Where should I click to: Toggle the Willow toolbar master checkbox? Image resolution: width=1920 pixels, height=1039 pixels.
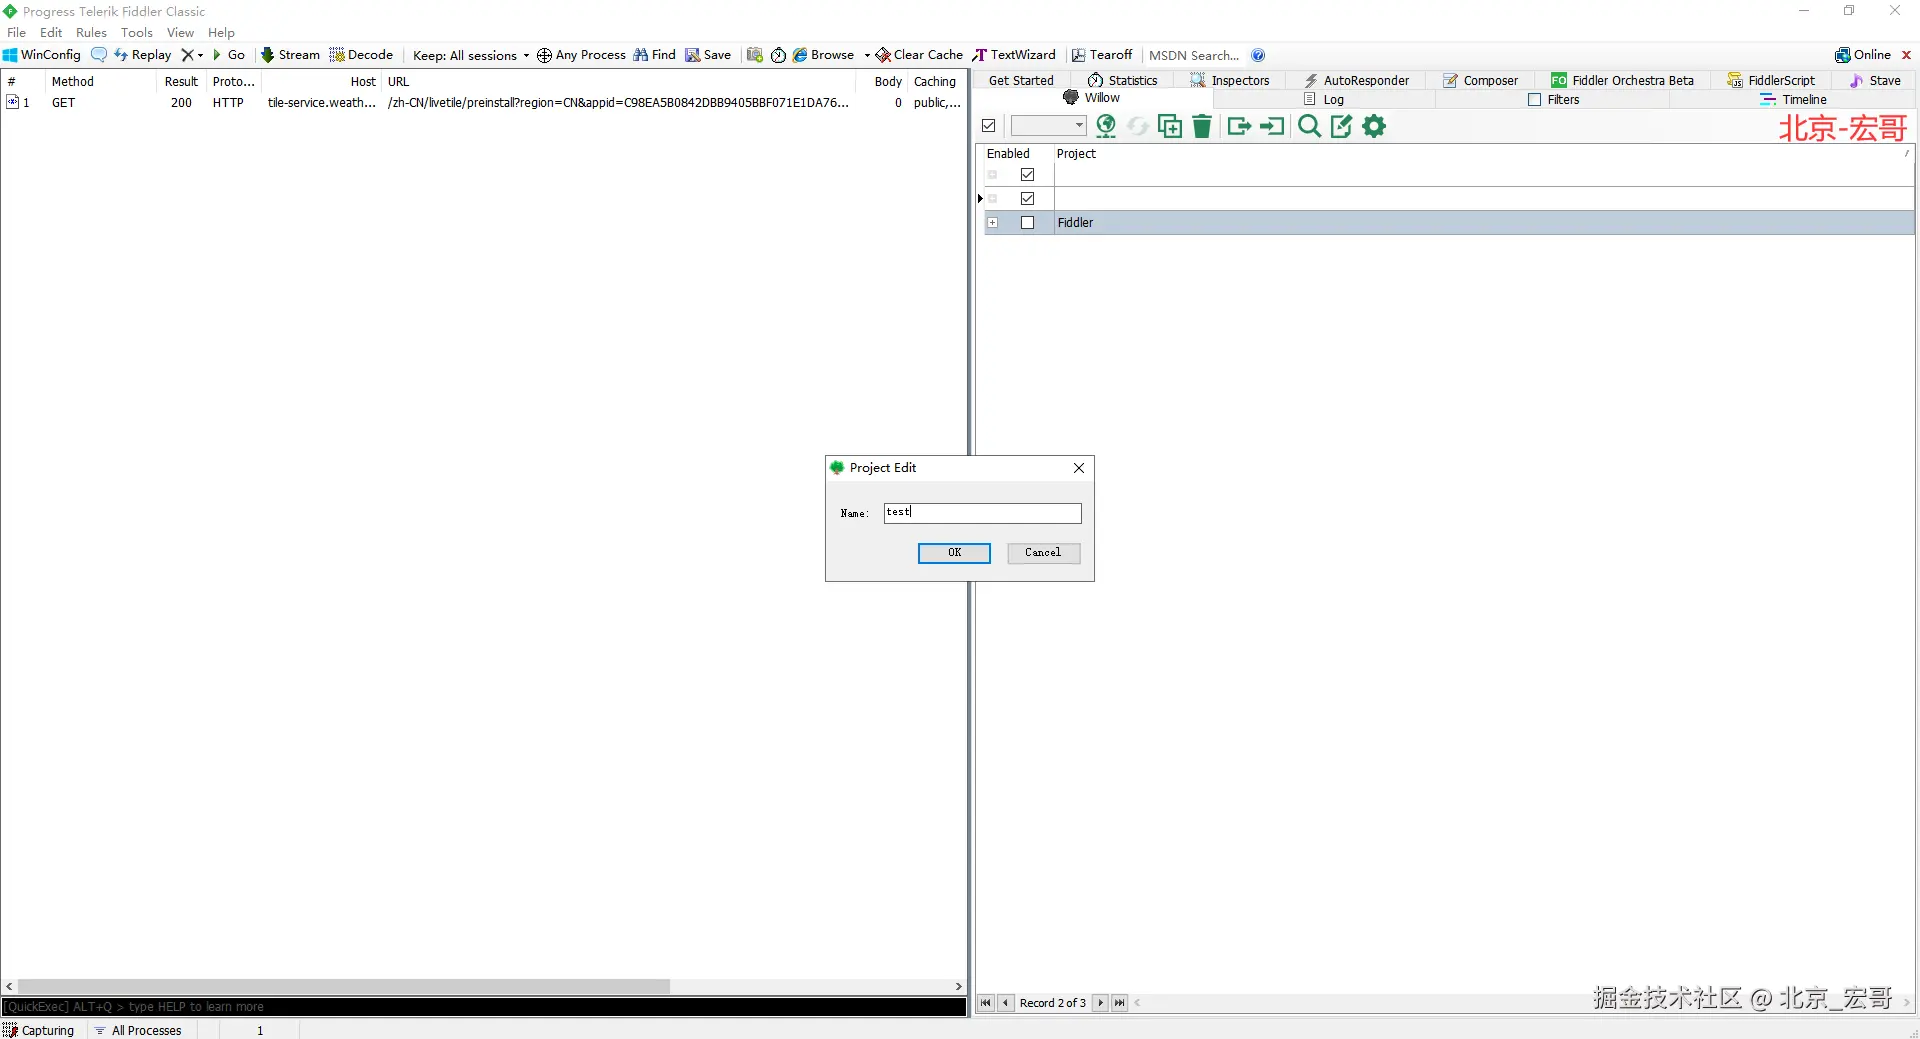989,126
